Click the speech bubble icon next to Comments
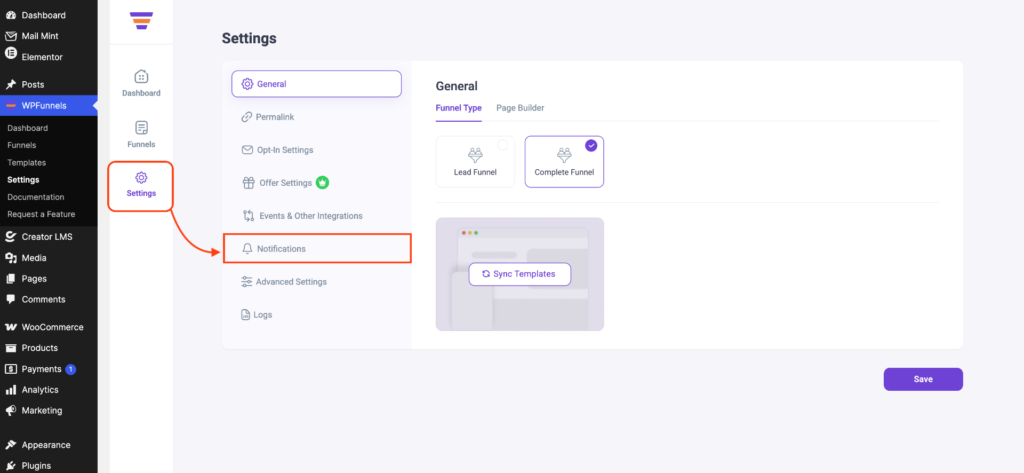This screenshot has width=1024, height=473. tap(10, 299)
